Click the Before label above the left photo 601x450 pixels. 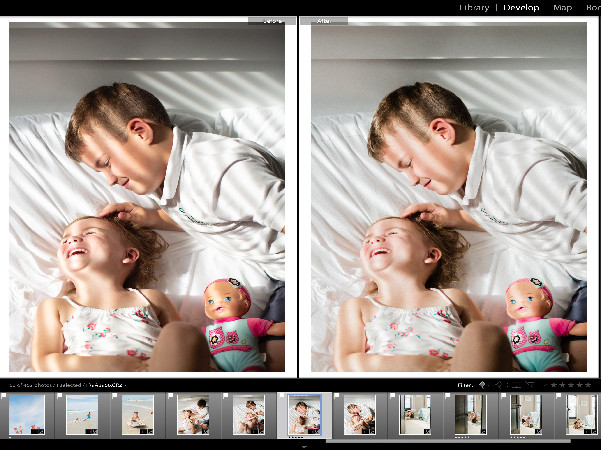pyautogui.click(x=270, y=20)
